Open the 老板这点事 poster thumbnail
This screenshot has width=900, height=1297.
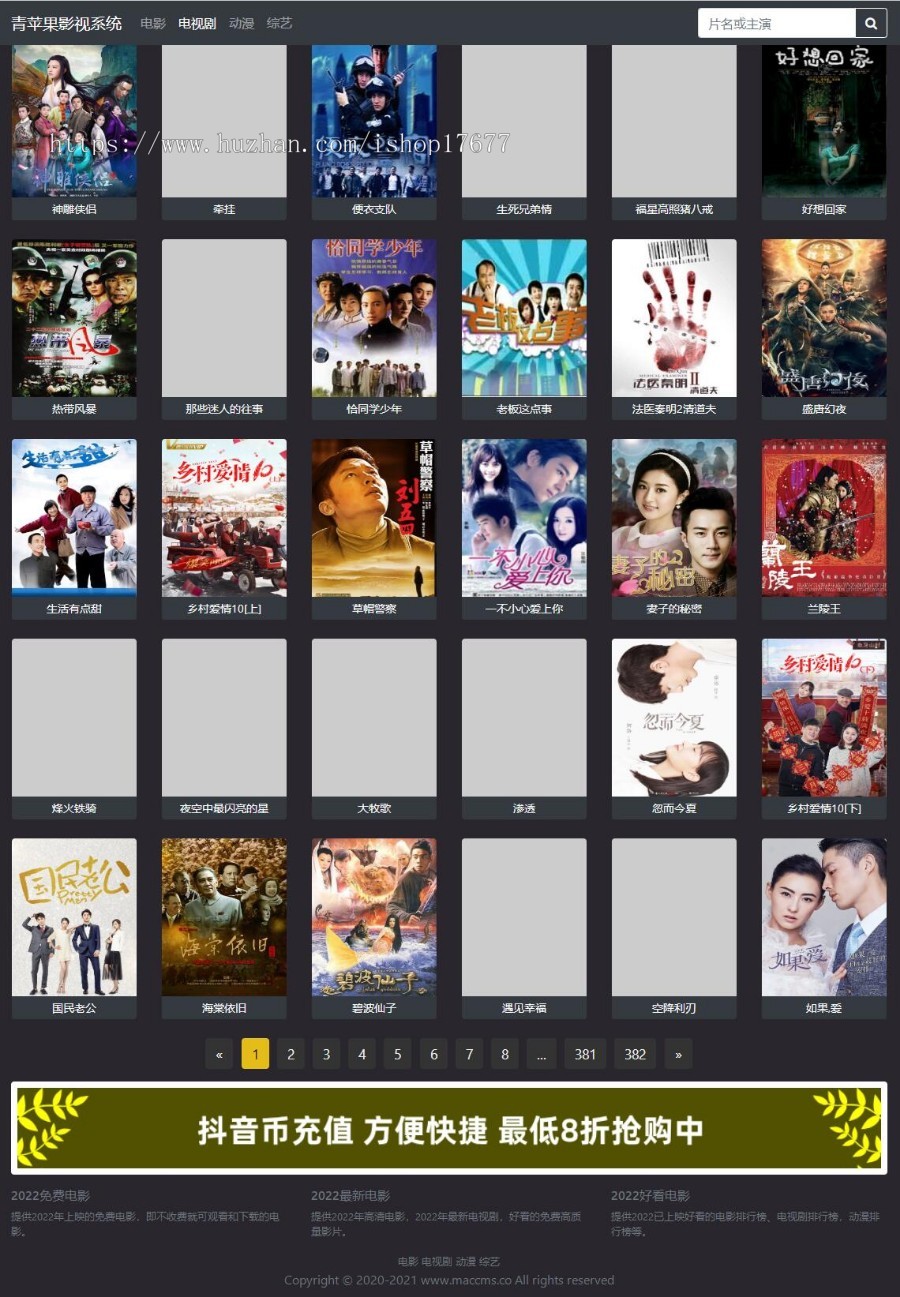click(x=524, y=318)
